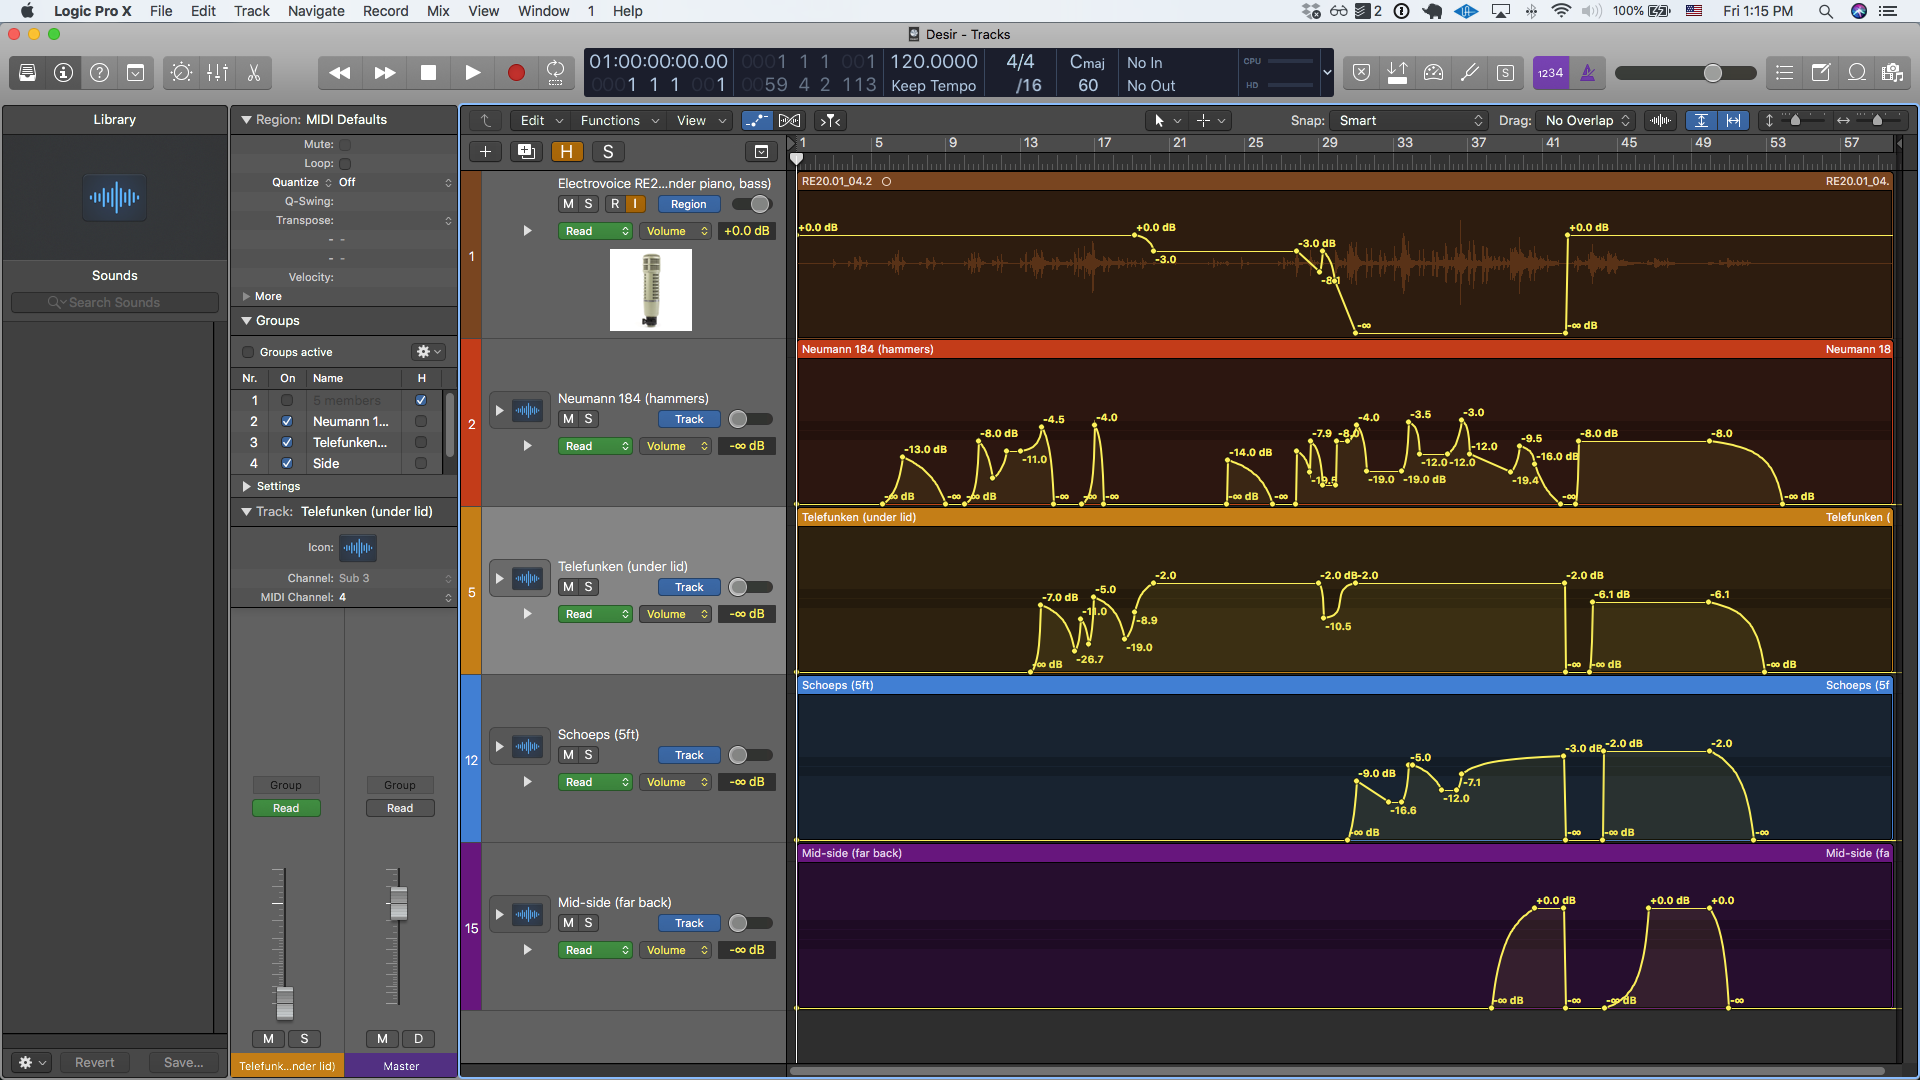Toggle Flex show/hide button
The width and height of the screenshot is (1920, 1080).
pyautogui.click(x=789, y=121)
